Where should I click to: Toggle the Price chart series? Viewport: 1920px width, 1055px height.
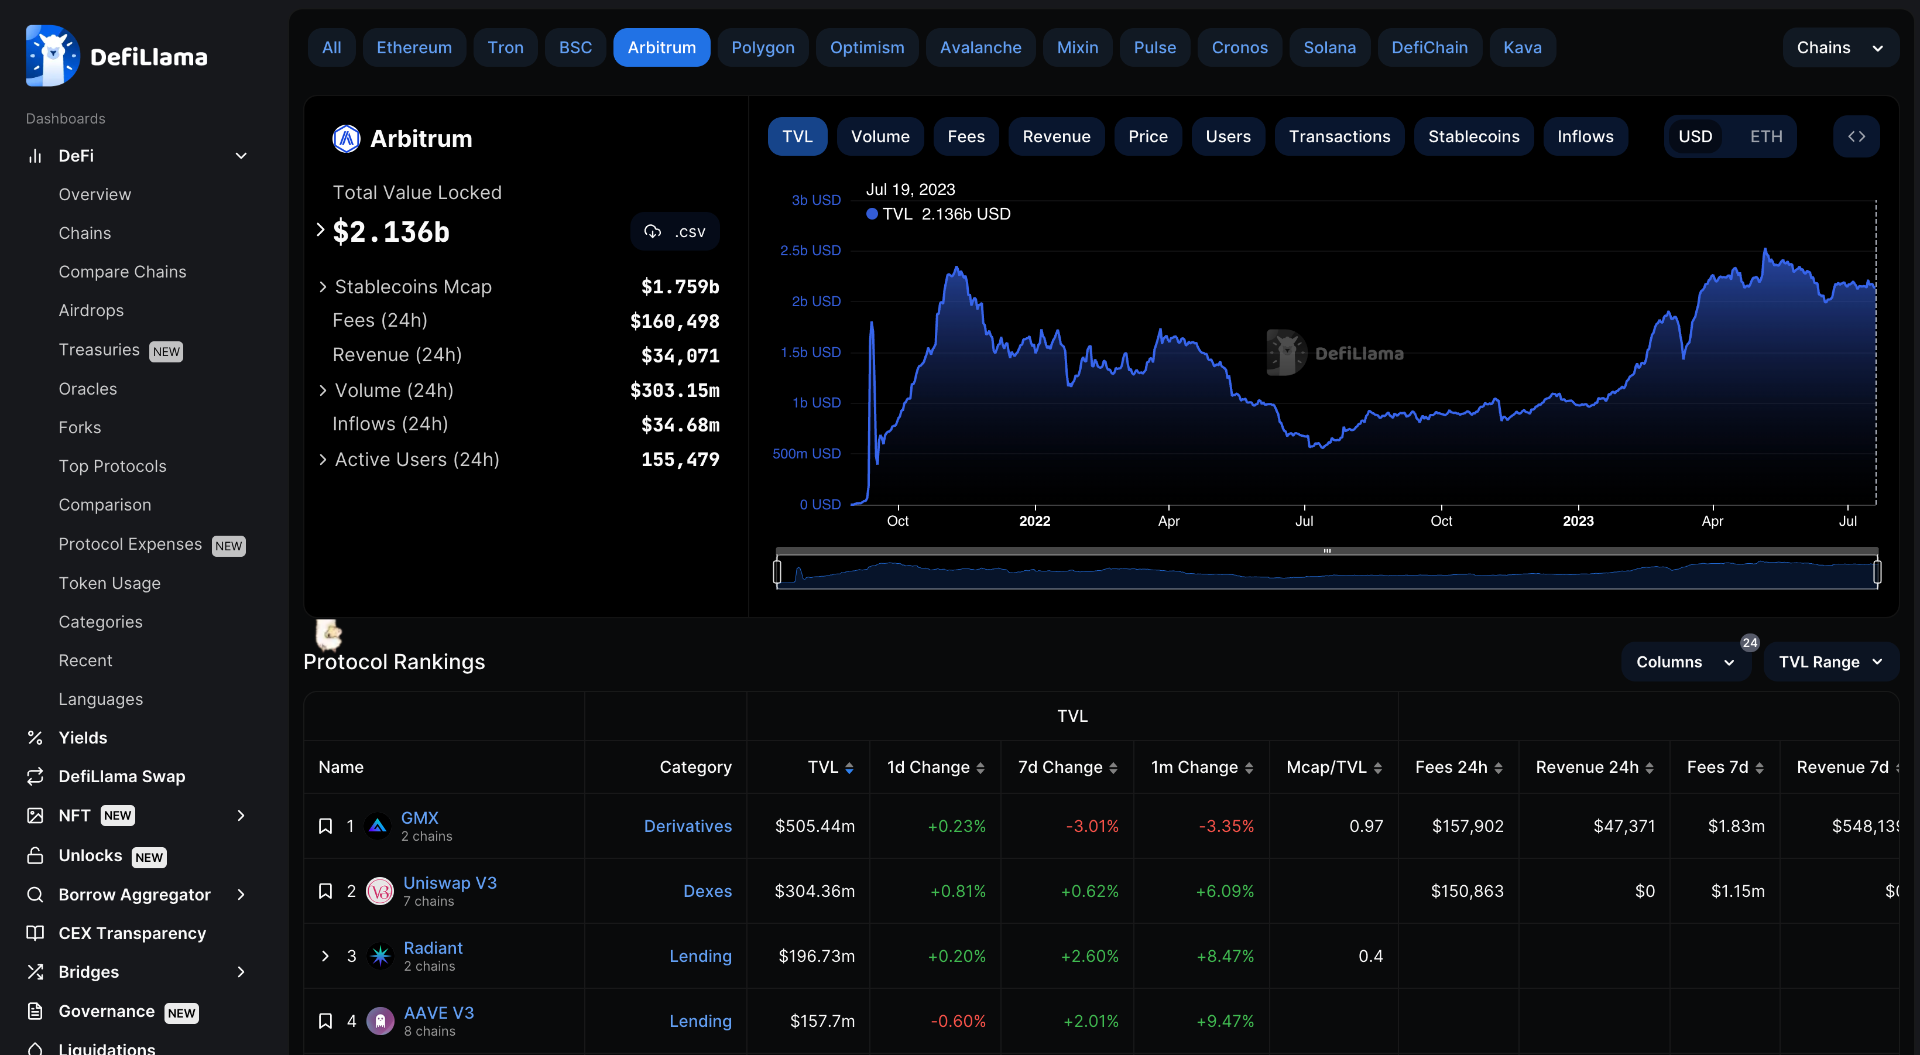tap(1148, 137)
